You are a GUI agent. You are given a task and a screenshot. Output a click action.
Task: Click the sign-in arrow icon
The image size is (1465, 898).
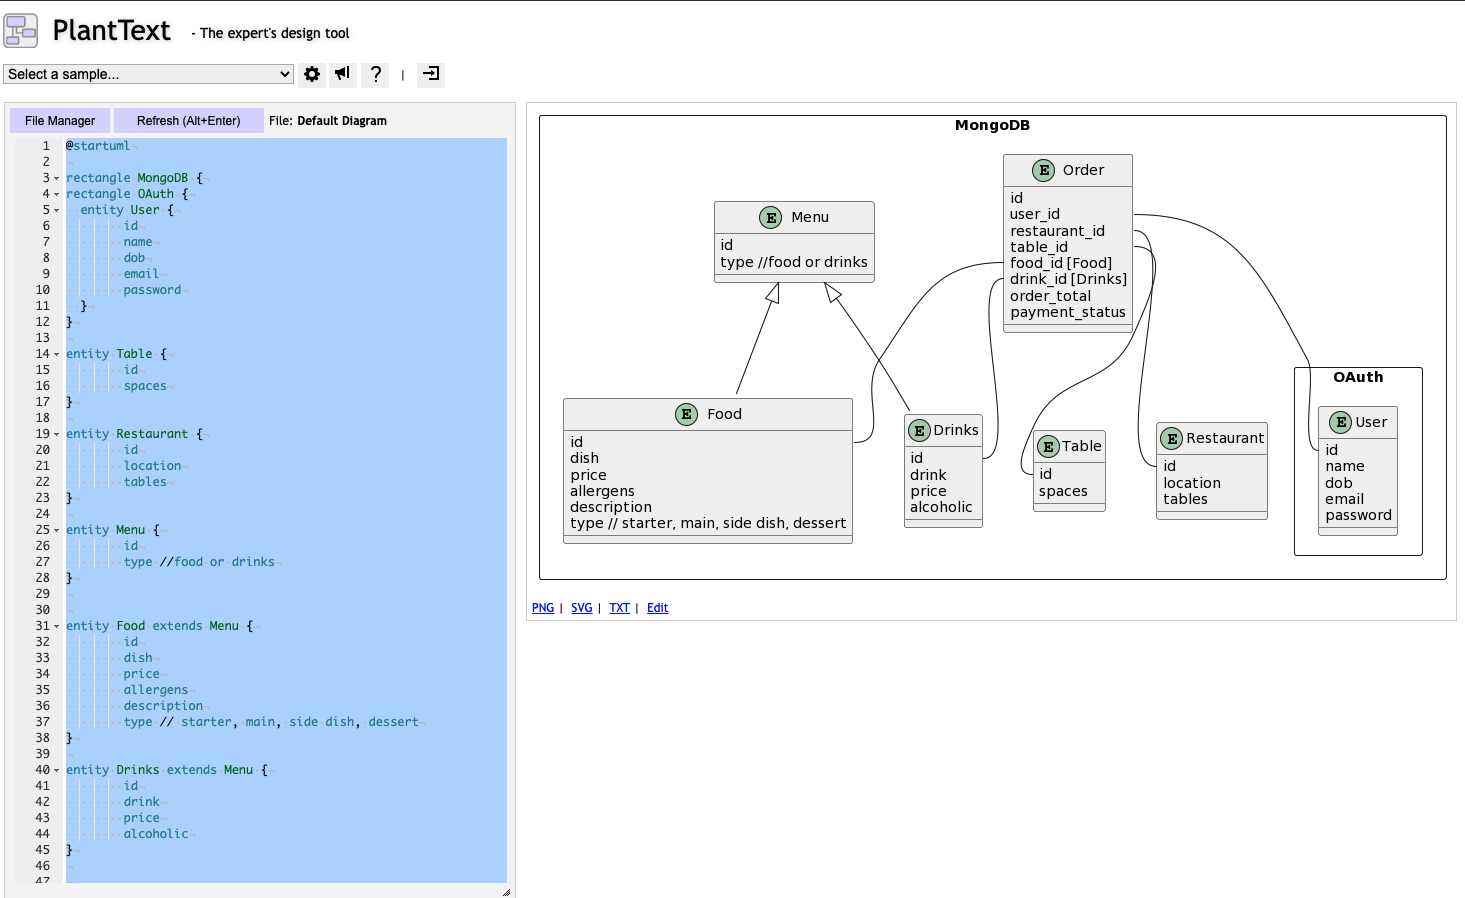pyautogui.click(x=431, y=74)
